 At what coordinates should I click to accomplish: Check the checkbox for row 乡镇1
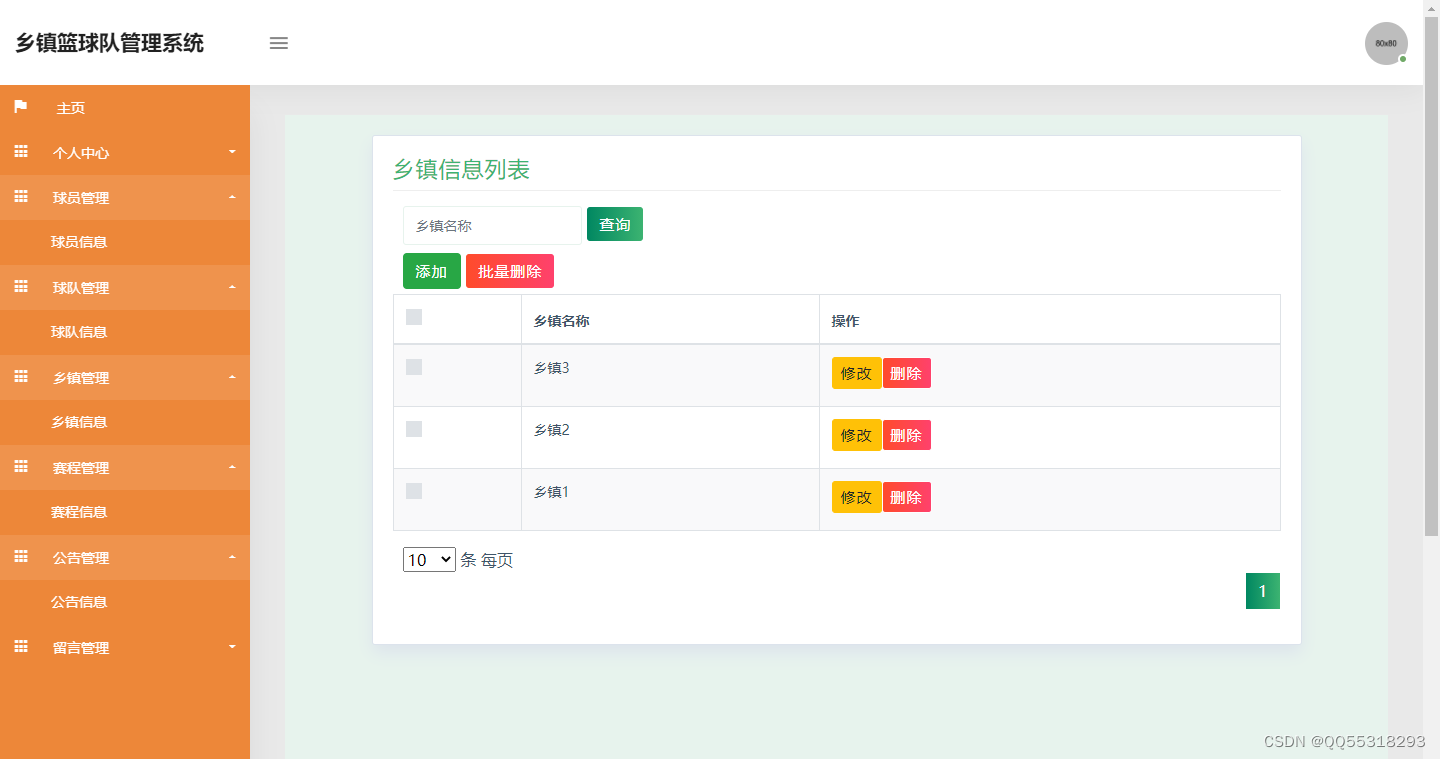[414, 491]
